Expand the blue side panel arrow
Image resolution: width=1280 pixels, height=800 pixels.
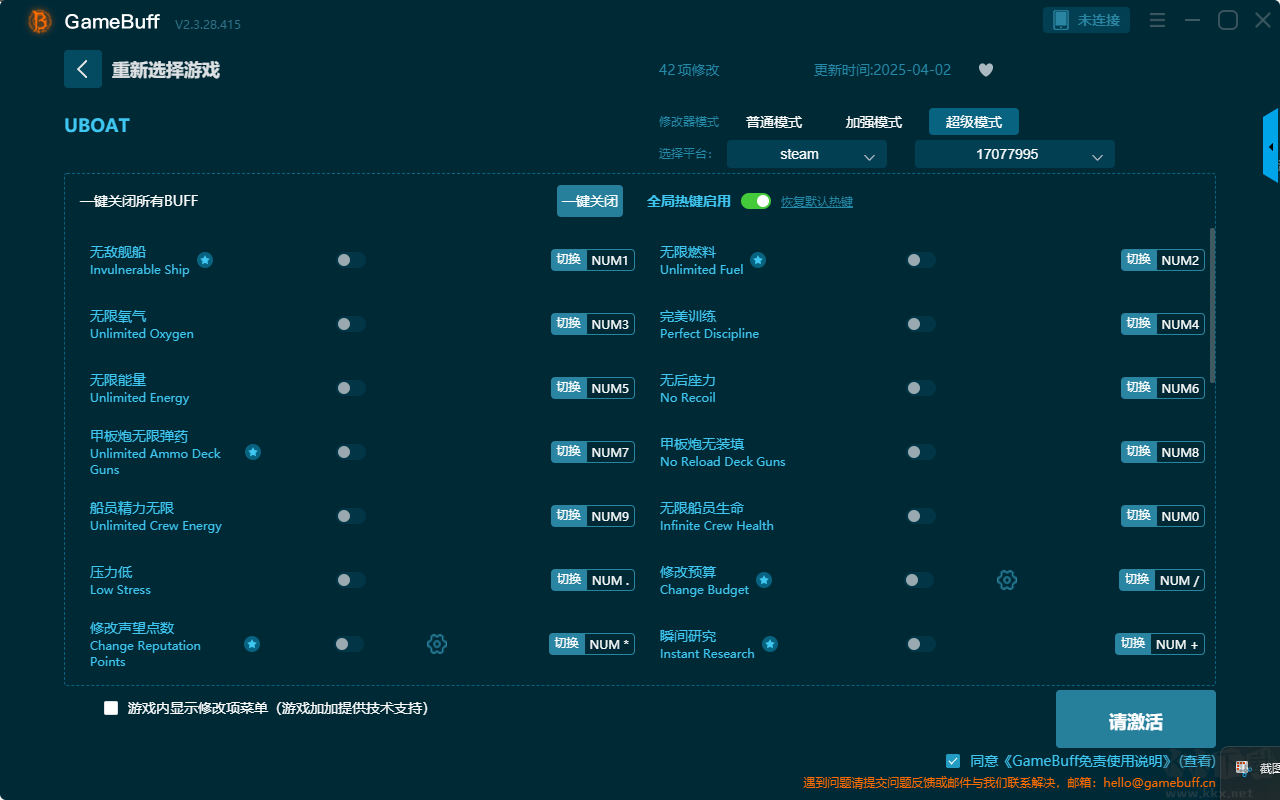pyautogui.click(x=1271, y=146)
